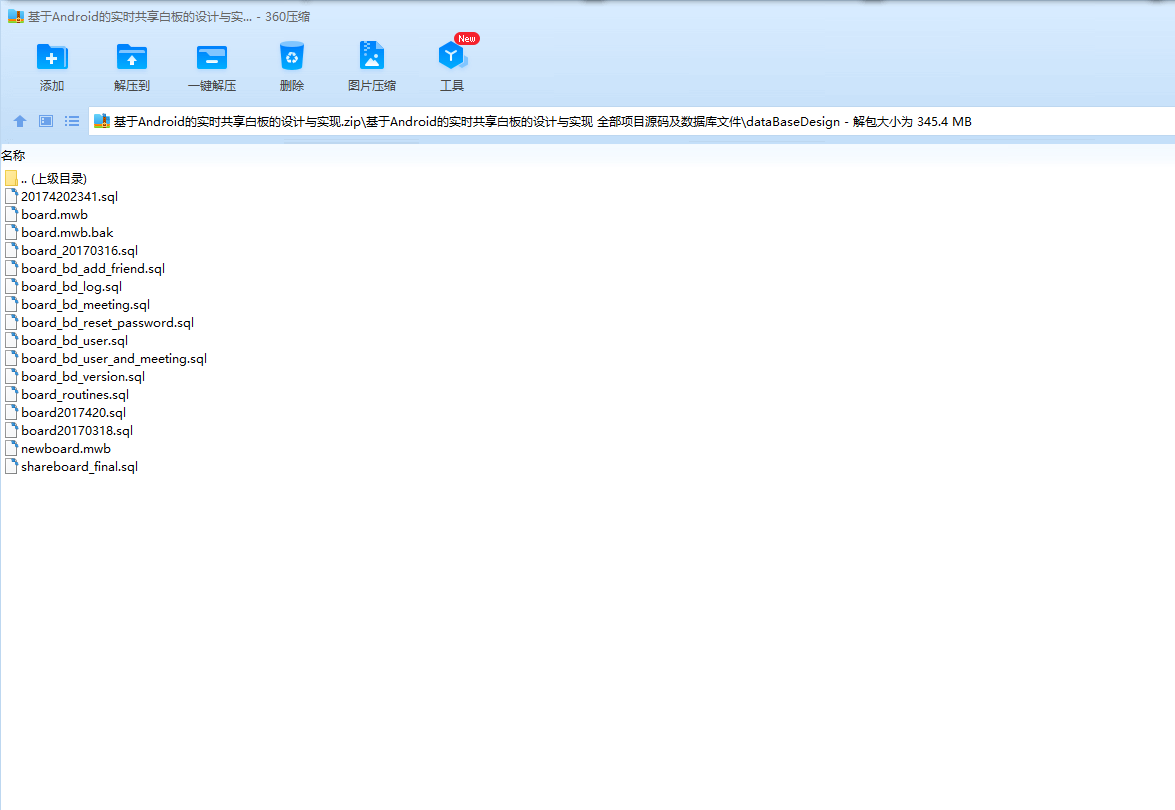
Task: Select file board20170318.sql
Action: [77, 430]
